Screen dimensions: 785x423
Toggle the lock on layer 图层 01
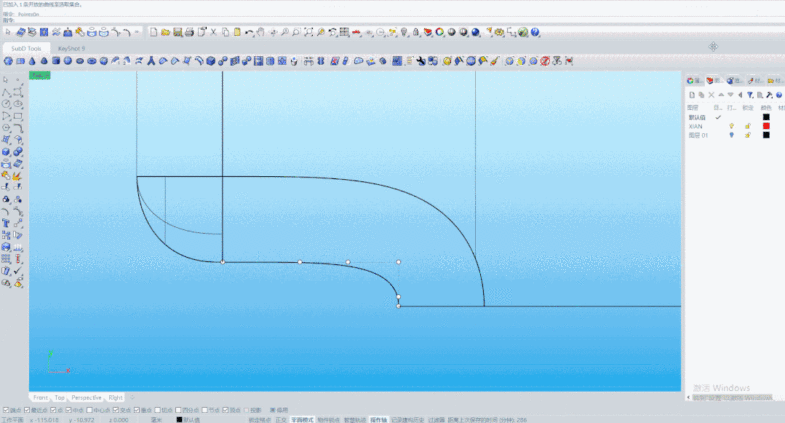747,135
